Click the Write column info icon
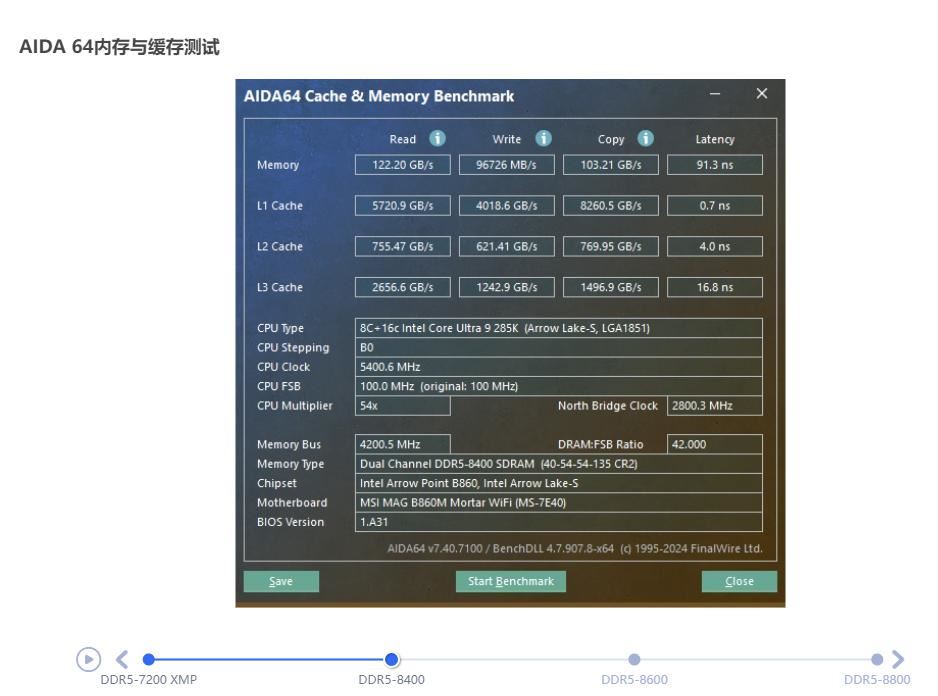This screenshot has width=938, height=696. pos(543,138)
